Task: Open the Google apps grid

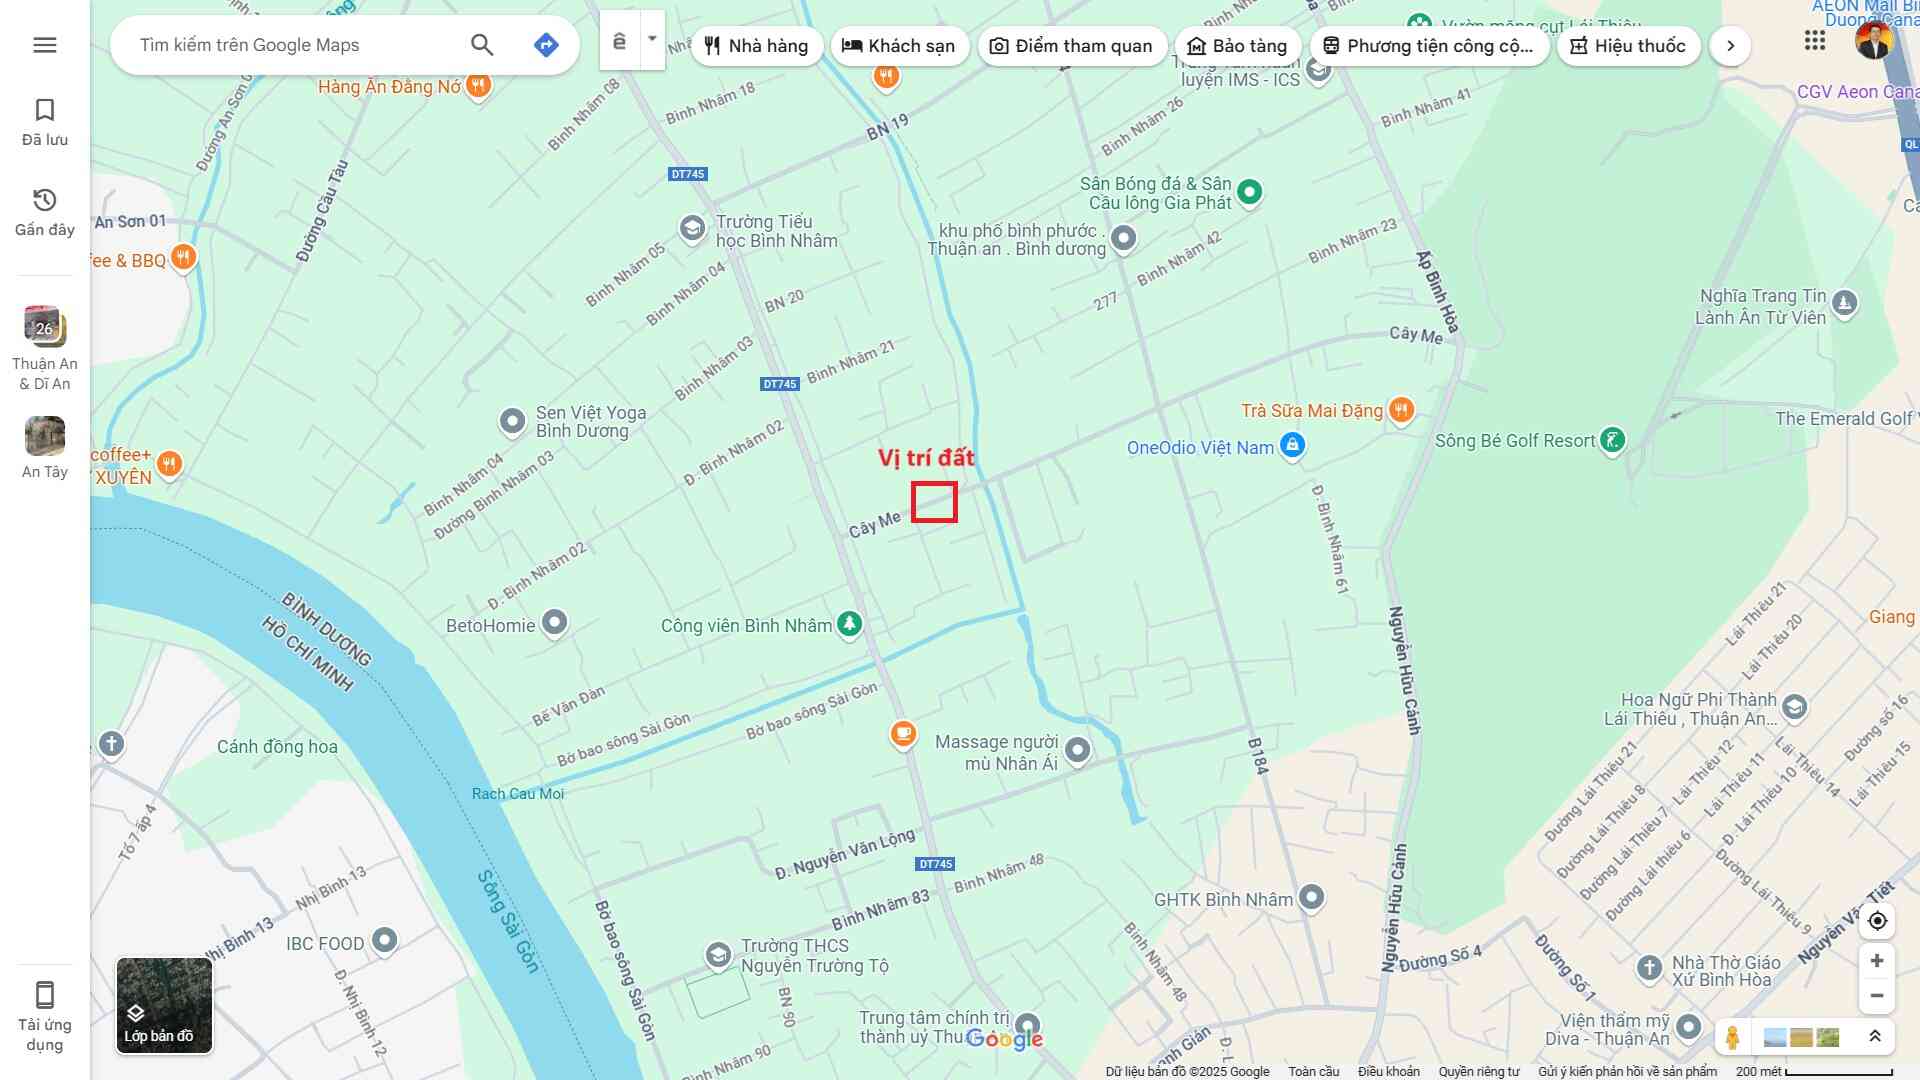Action: [x=1815, y=41]
